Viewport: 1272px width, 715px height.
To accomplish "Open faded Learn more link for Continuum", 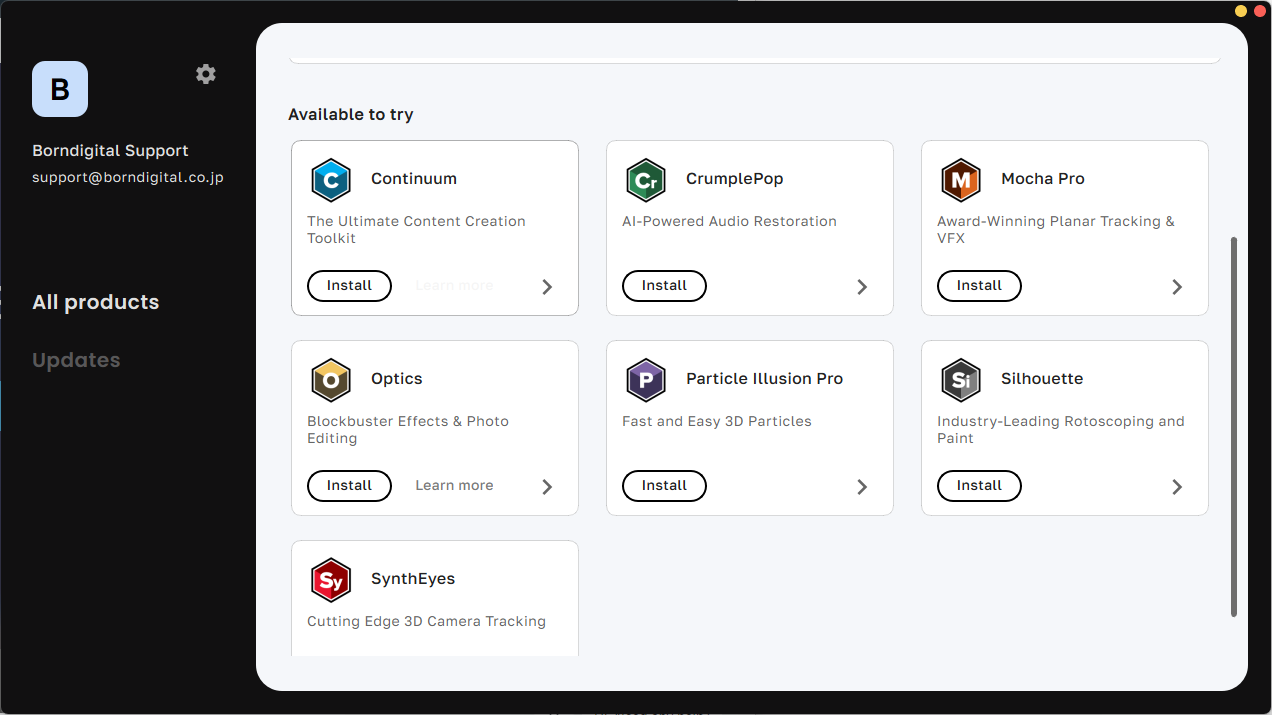I will click(x=454, y=286).
